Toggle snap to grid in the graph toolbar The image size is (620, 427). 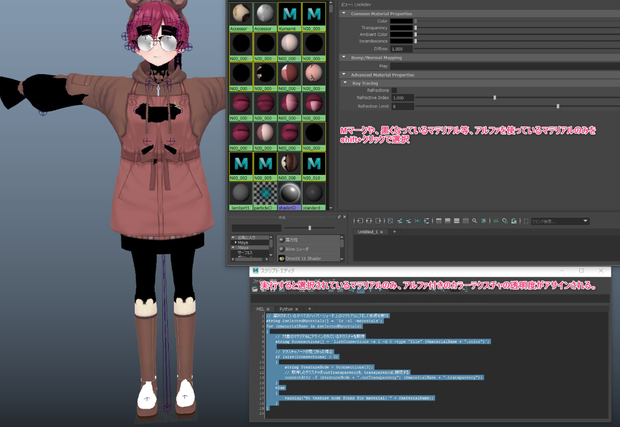[x=505, y=221]
